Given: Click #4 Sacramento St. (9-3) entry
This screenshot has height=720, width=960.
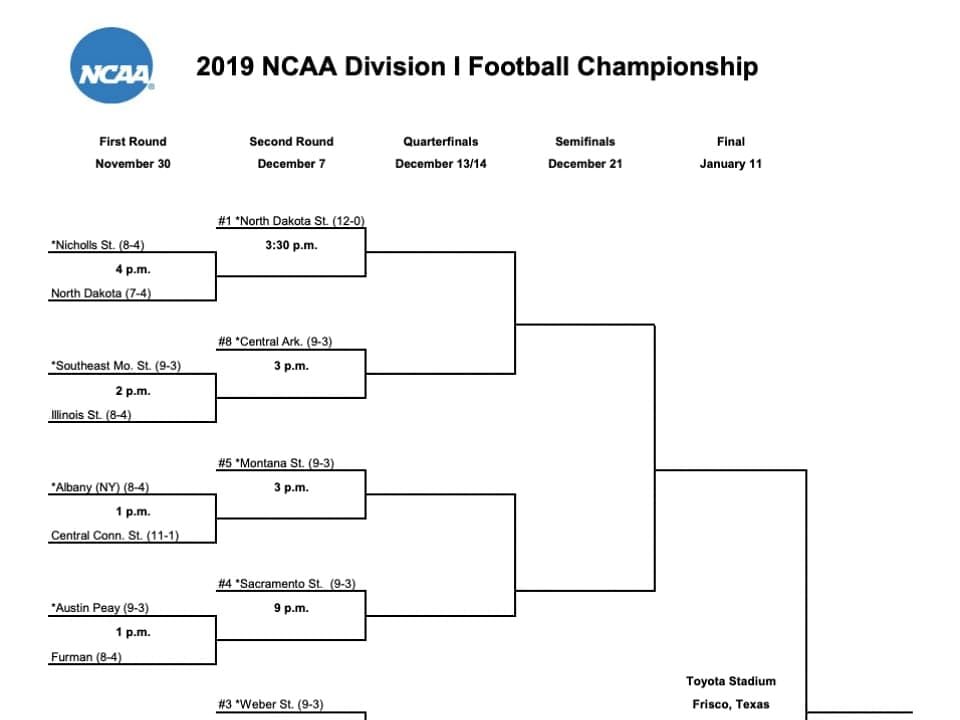Looking at the screenshot, I should pos(287,584).
